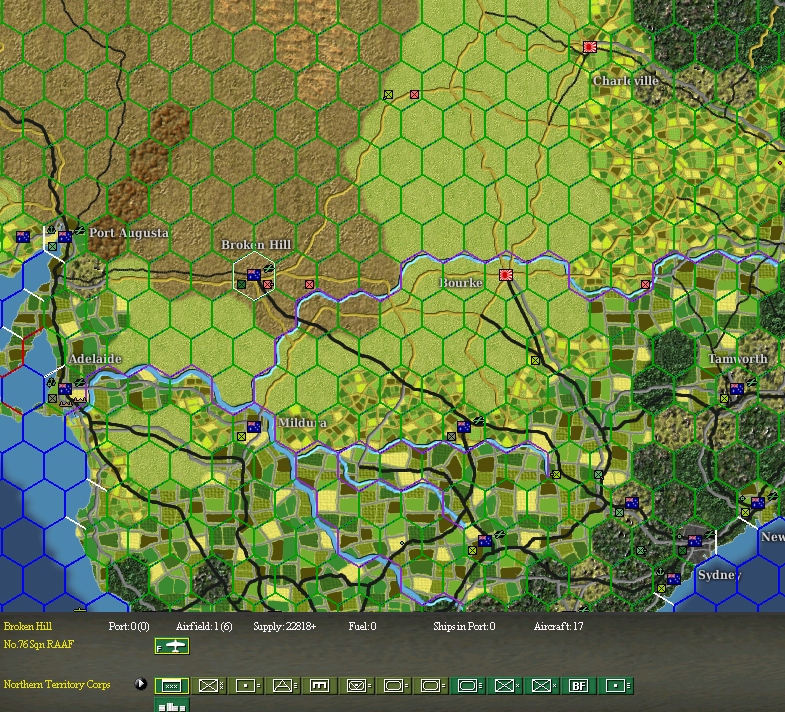Click the 'Fuel: 0' status text

click(x=362, y=626)
